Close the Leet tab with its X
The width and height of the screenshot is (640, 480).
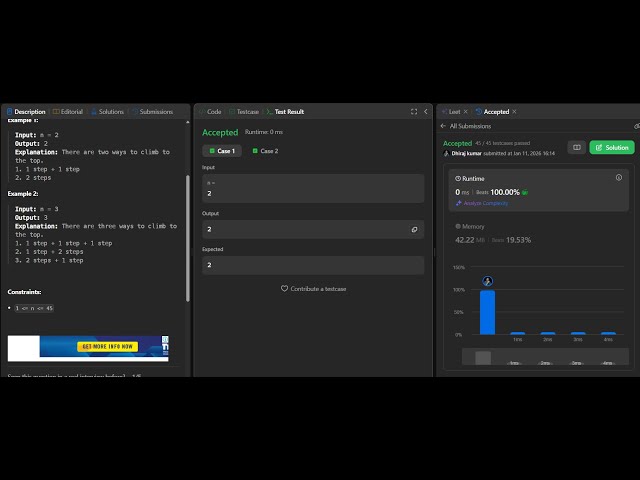click(x=466, y=112)
